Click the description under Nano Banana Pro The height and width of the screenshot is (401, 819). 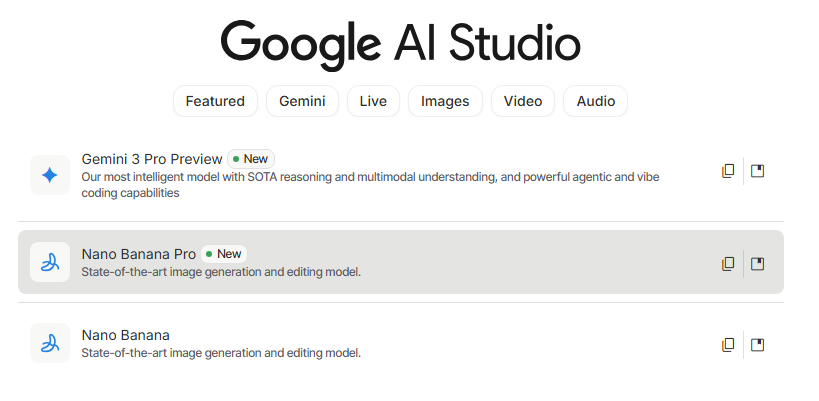click(221, 272)
